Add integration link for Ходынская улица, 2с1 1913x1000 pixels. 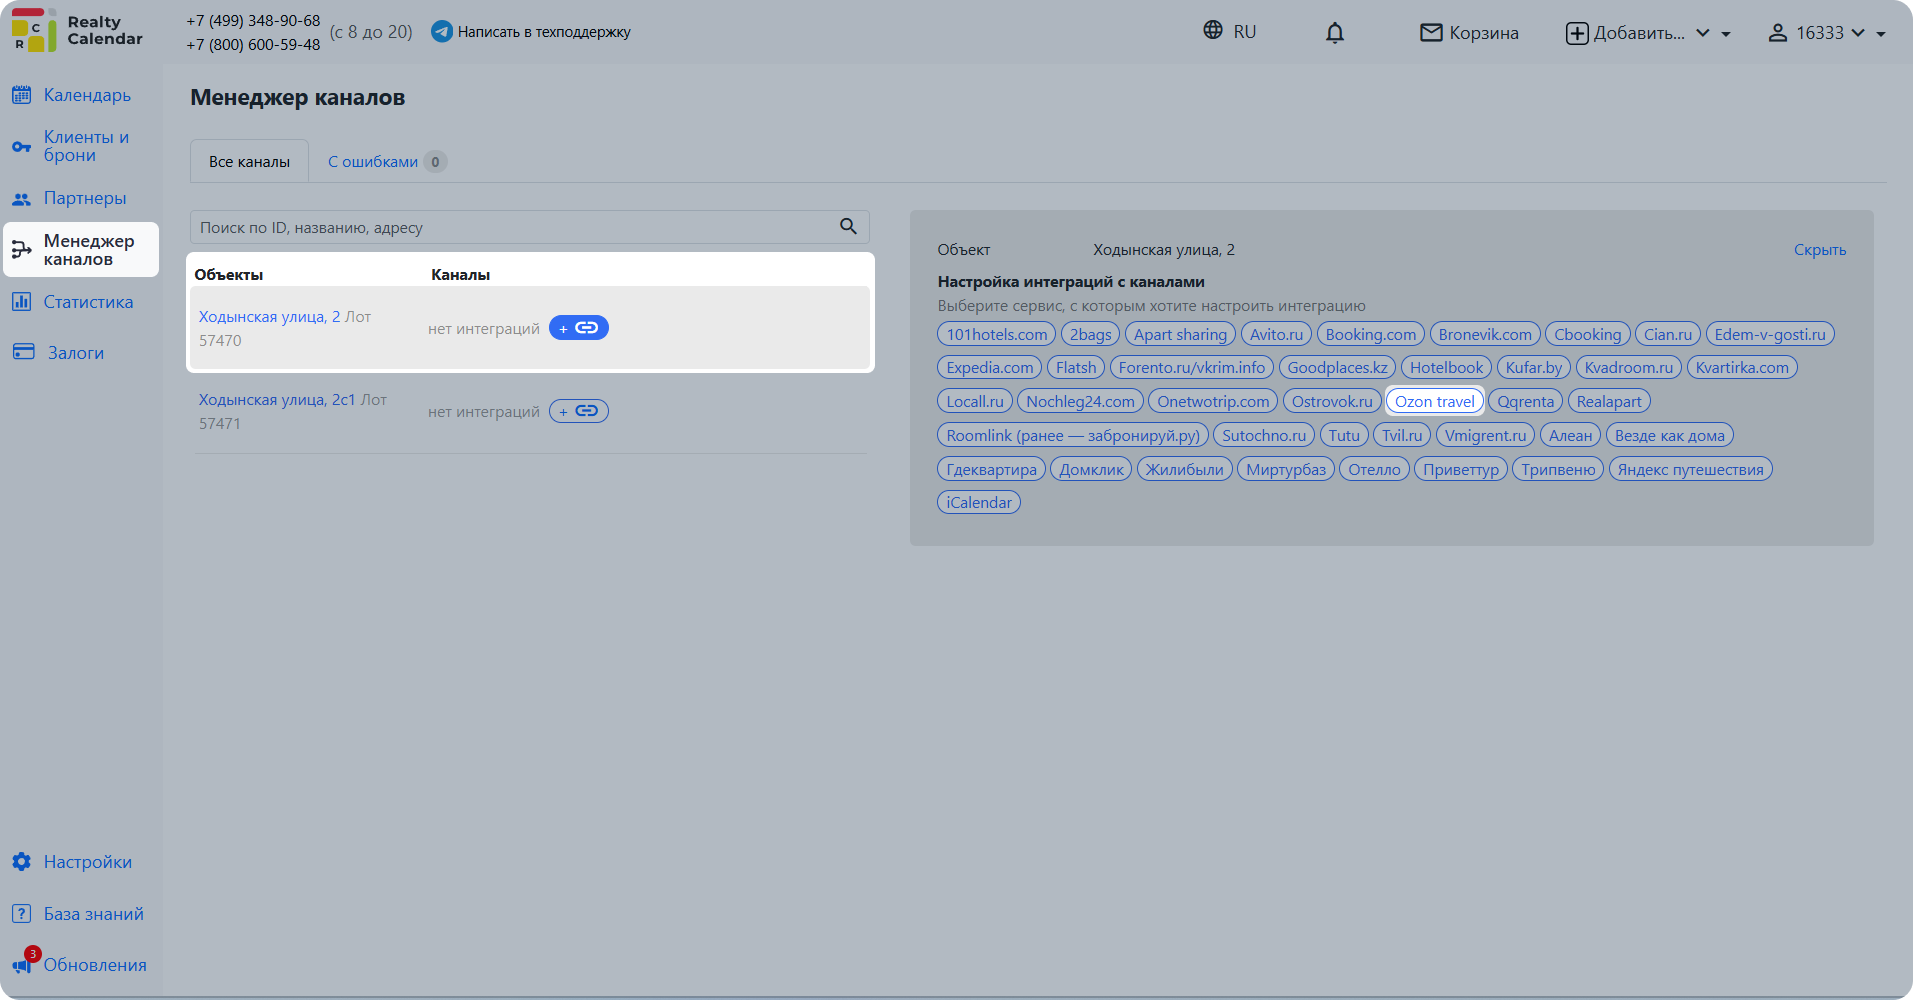click(579, 411)
